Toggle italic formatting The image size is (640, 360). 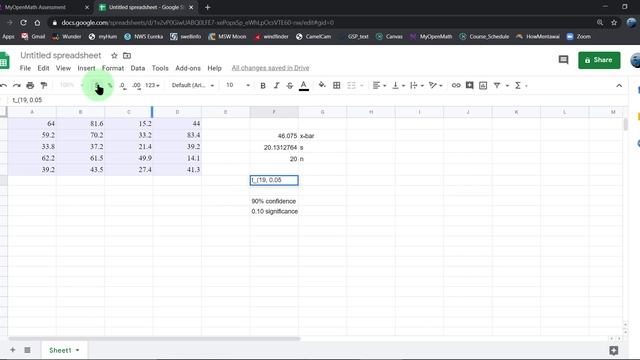276,85
